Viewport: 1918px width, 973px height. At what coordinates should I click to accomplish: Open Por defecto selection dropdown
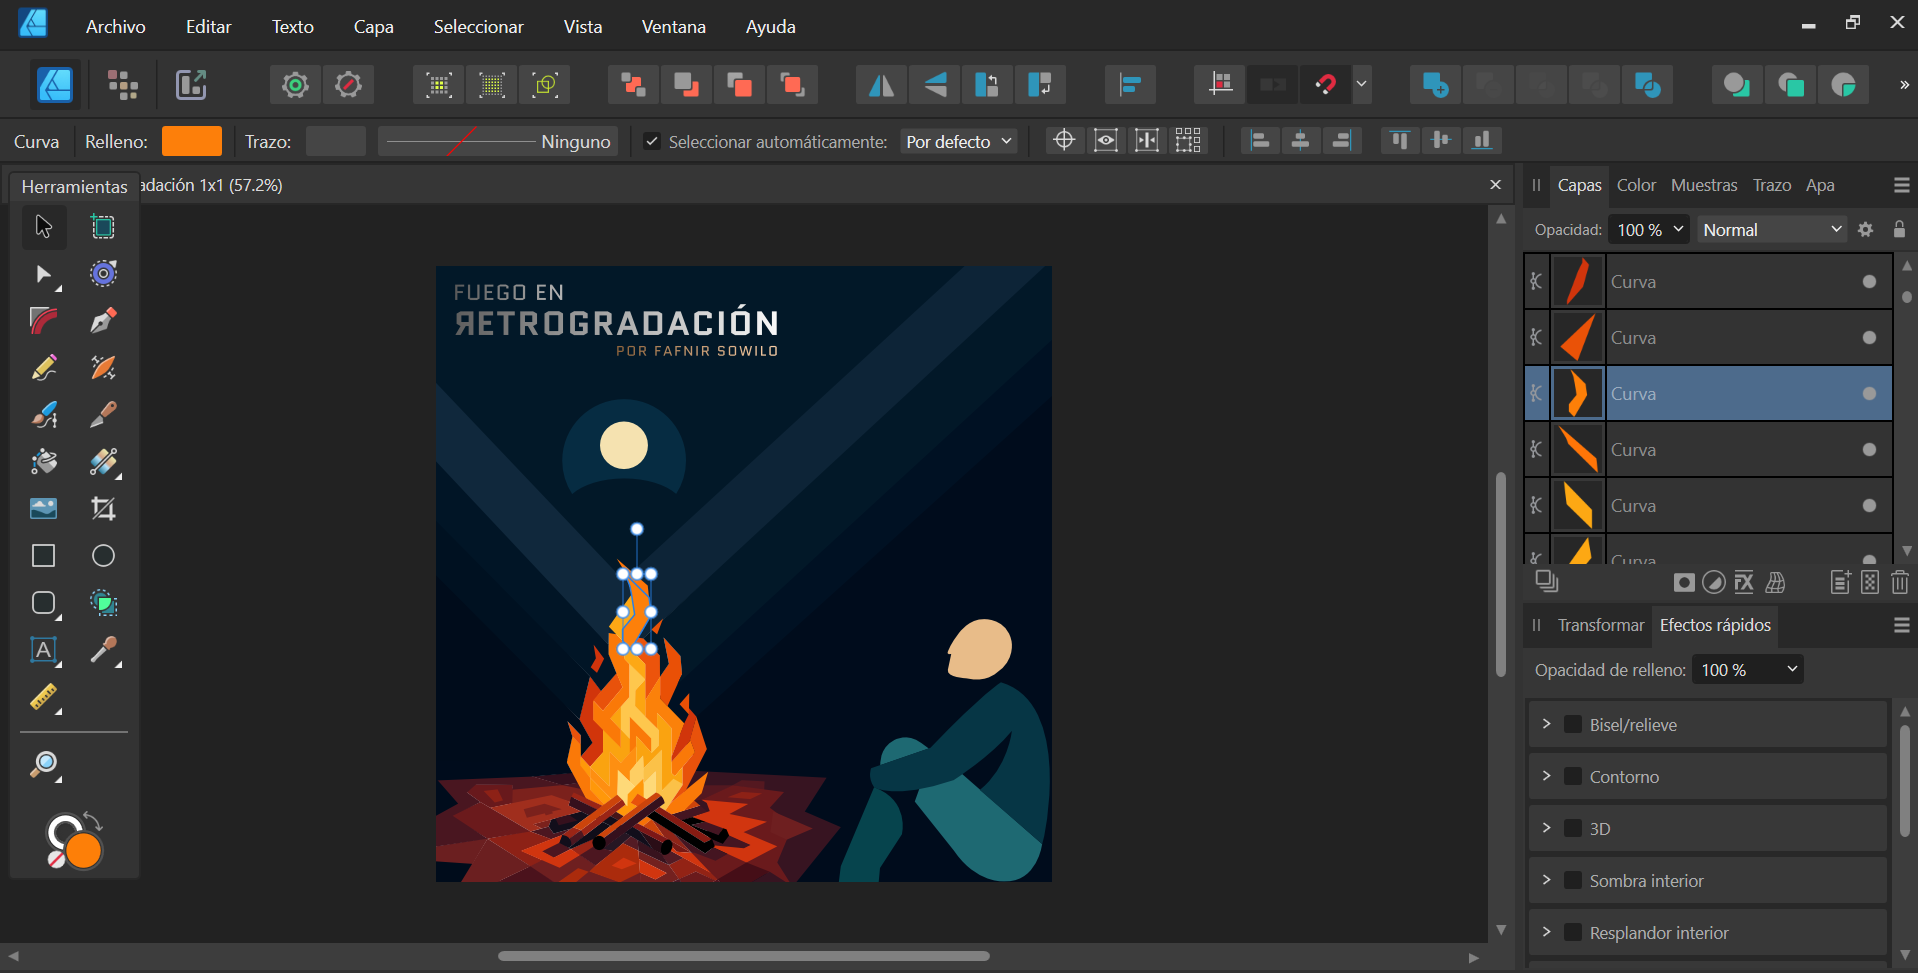[x=959, y=141]
